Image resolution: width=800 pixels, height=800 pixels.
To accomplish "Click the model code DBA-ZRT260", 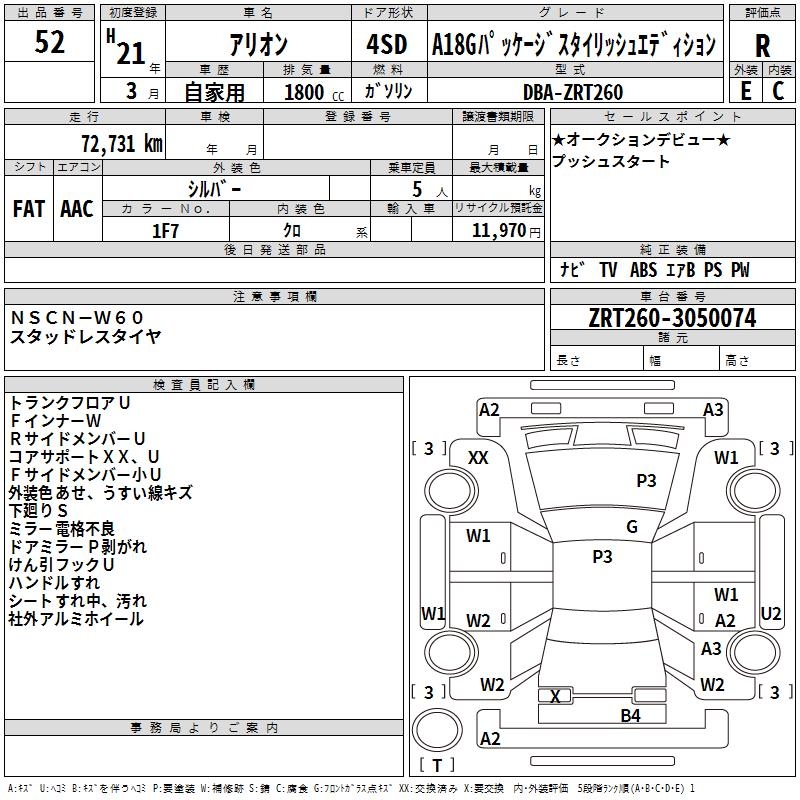I will 572,92.
